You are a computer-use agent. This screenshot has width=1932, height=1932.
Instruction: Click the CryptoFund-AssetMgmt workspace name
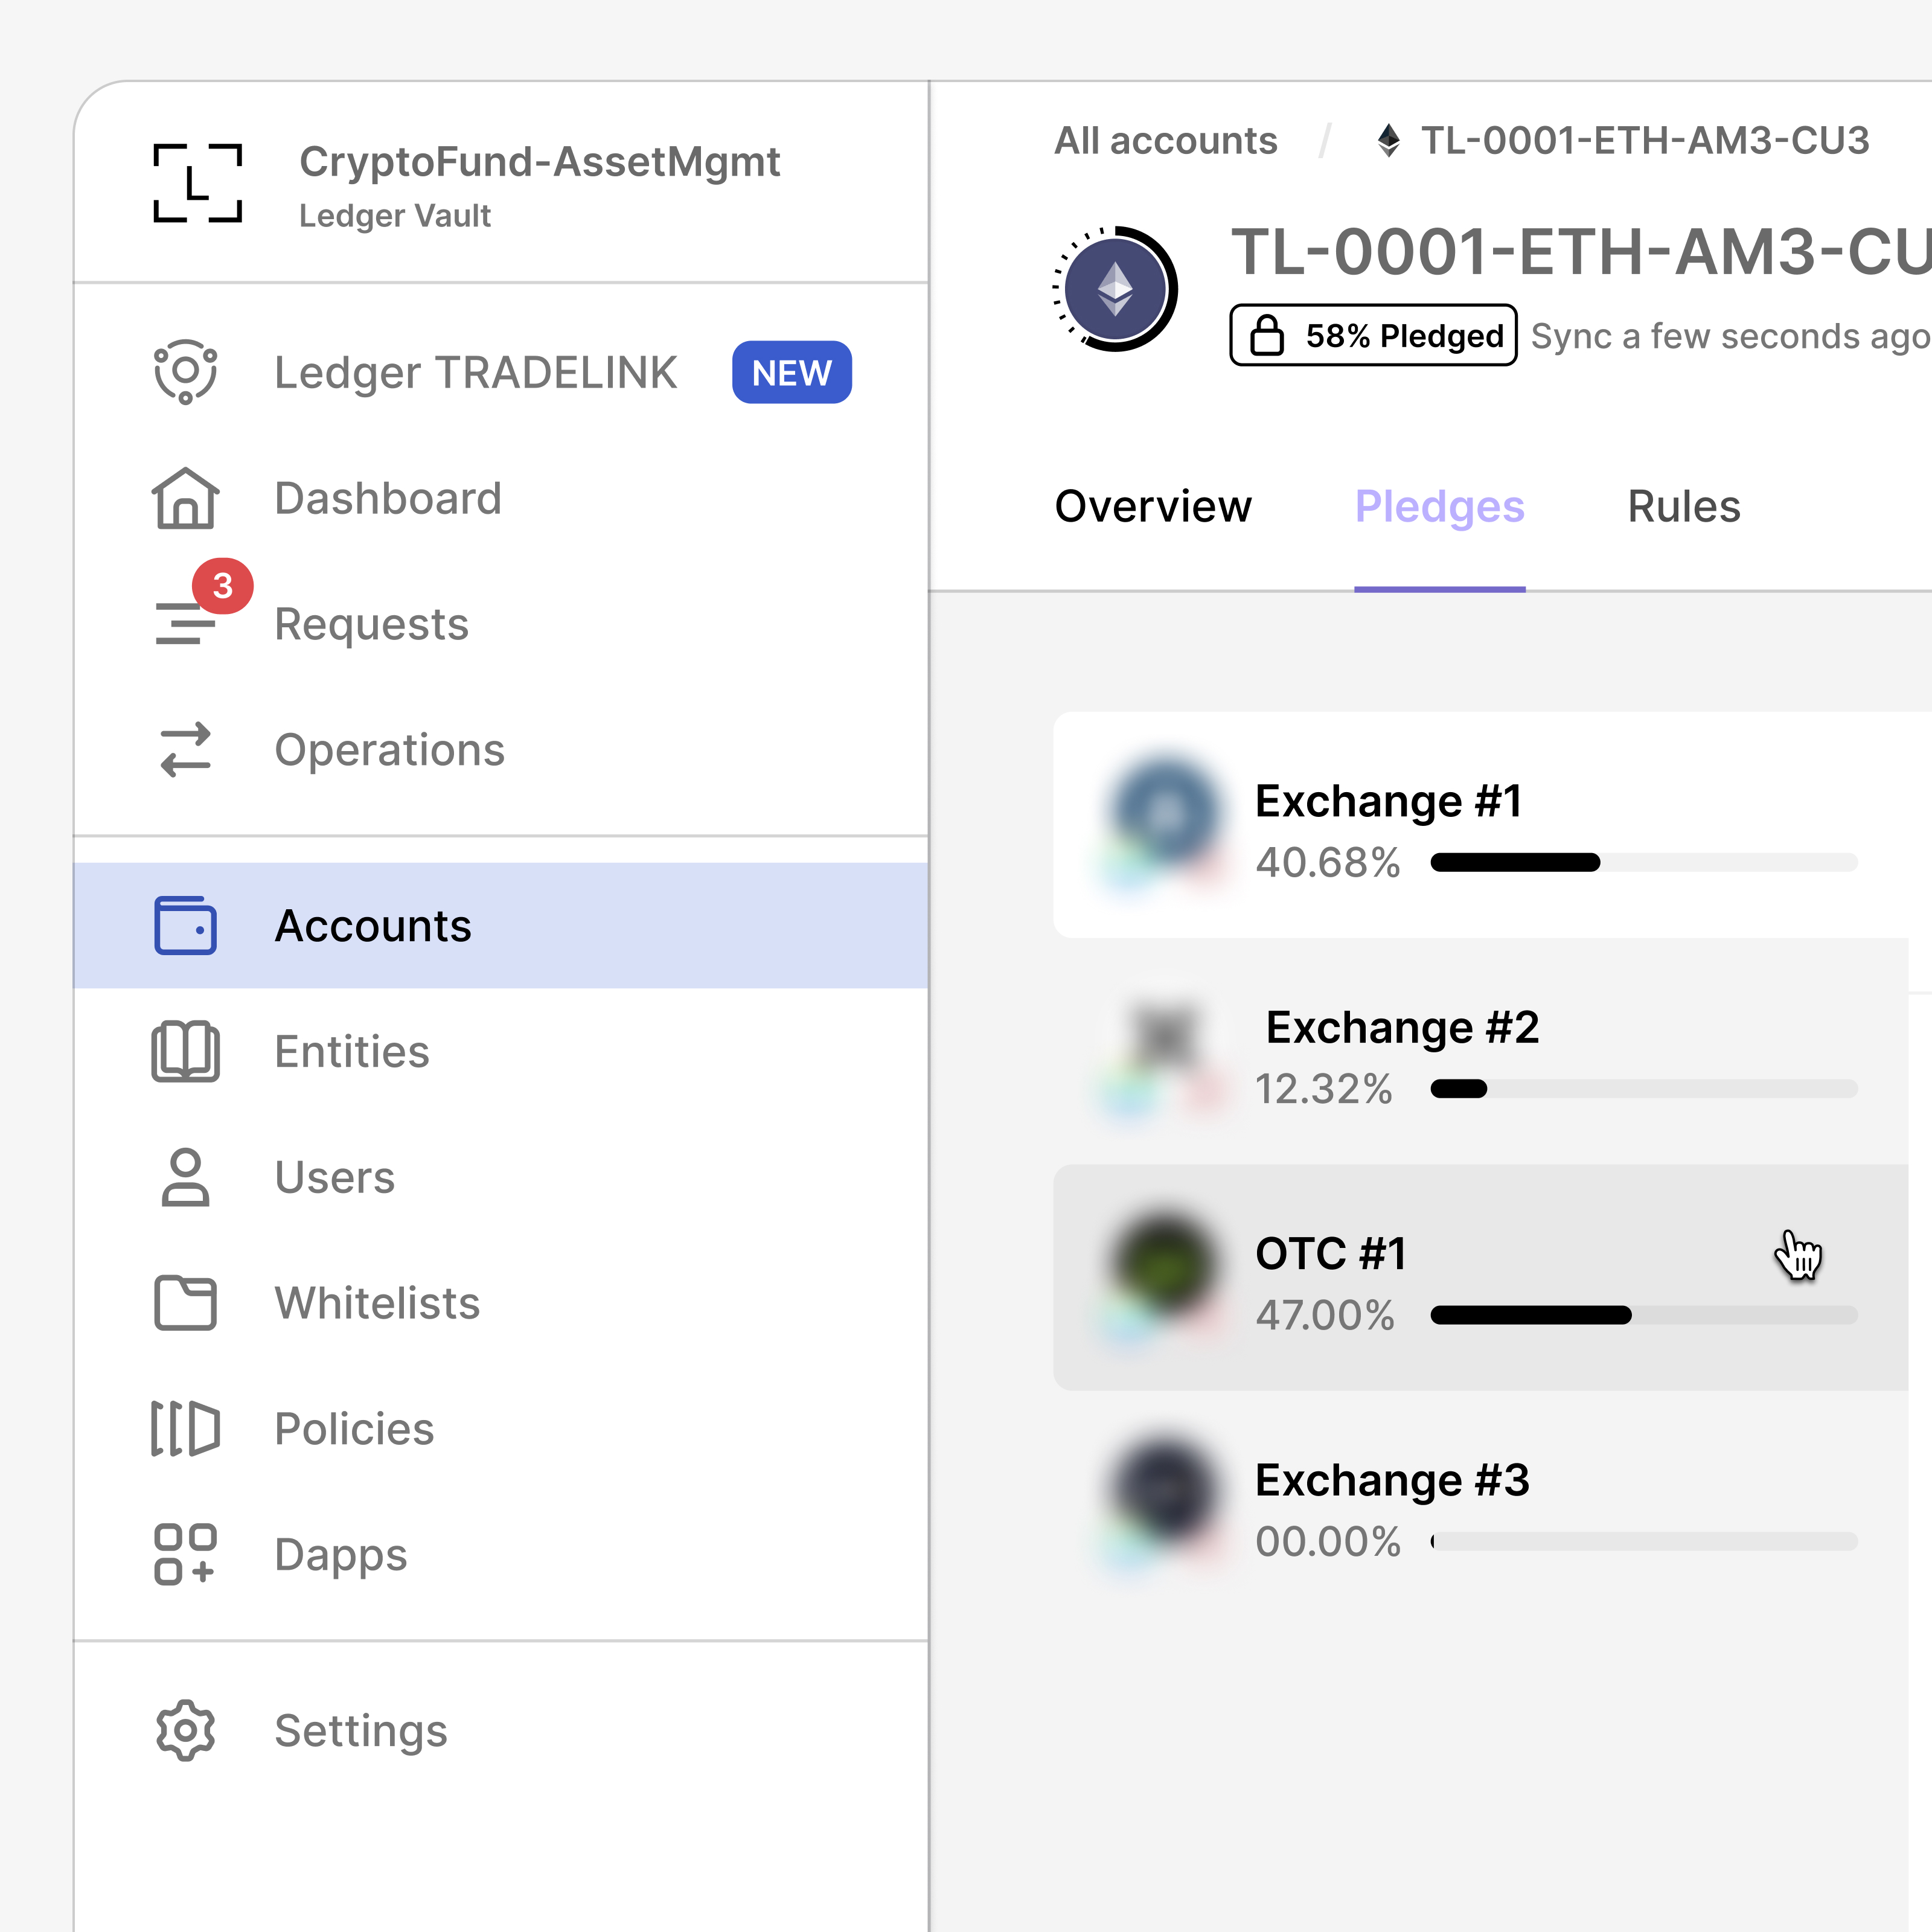coord(540,162)
